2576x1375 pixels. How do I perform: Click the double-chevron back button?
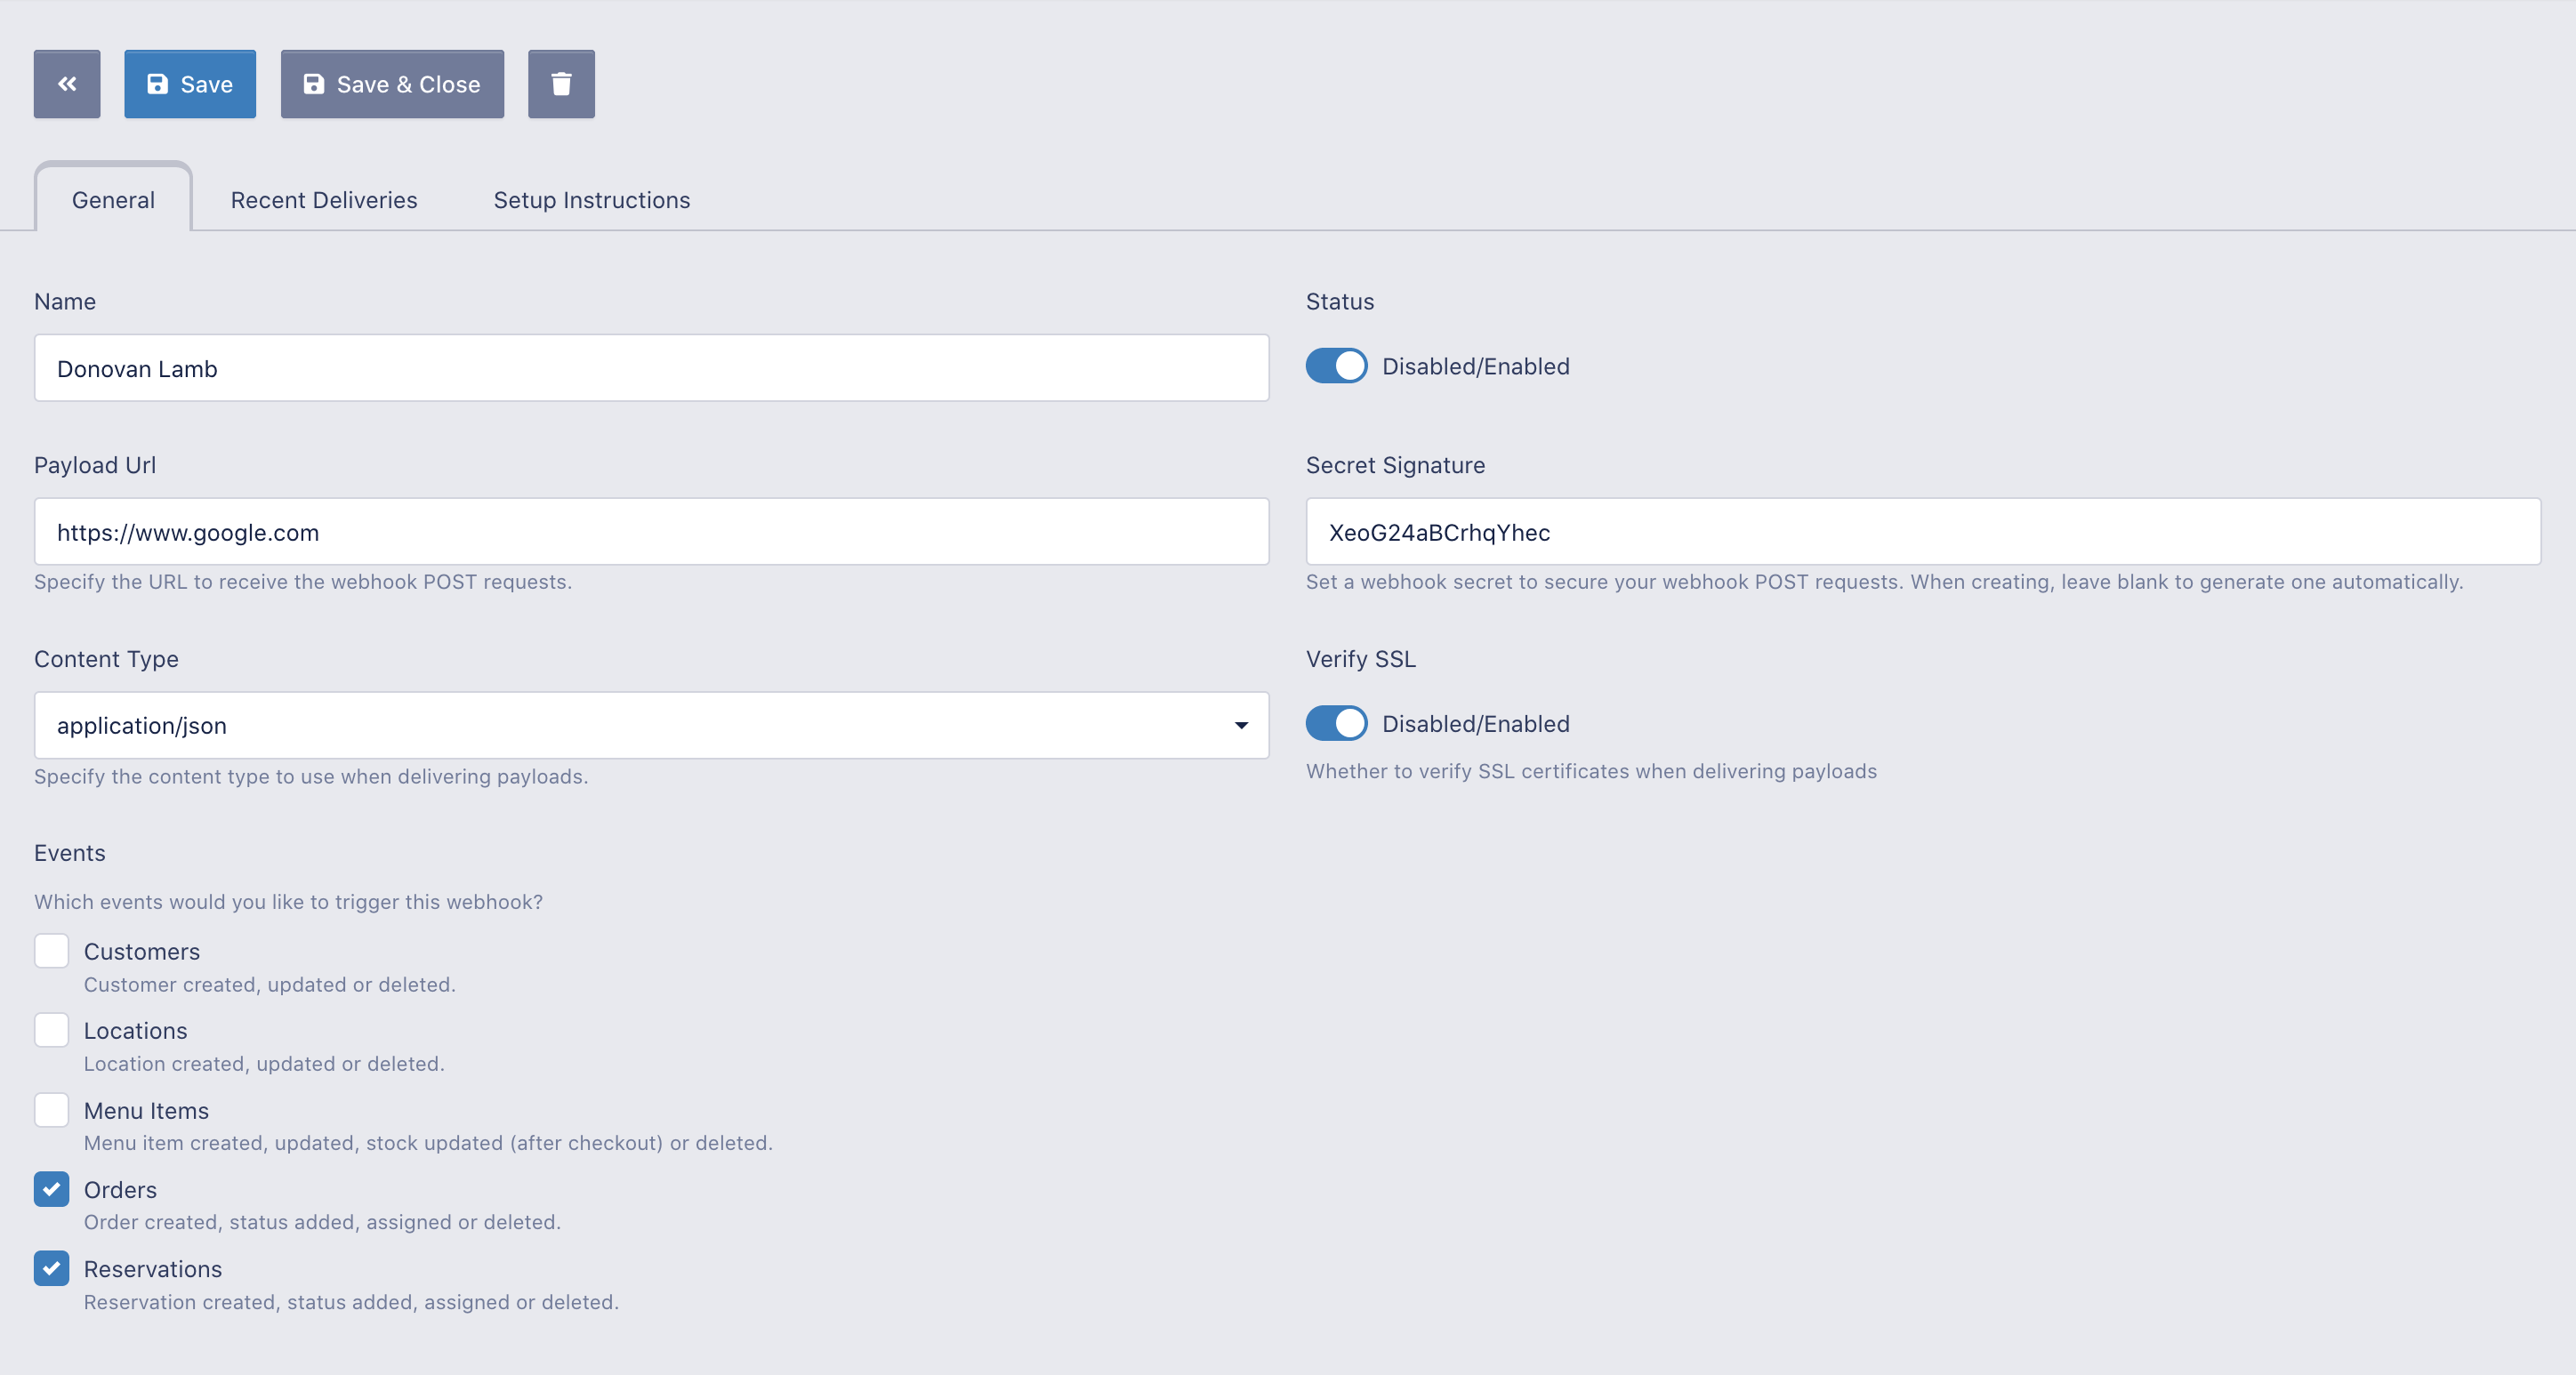pyautogui.click(x=67, y=84)
